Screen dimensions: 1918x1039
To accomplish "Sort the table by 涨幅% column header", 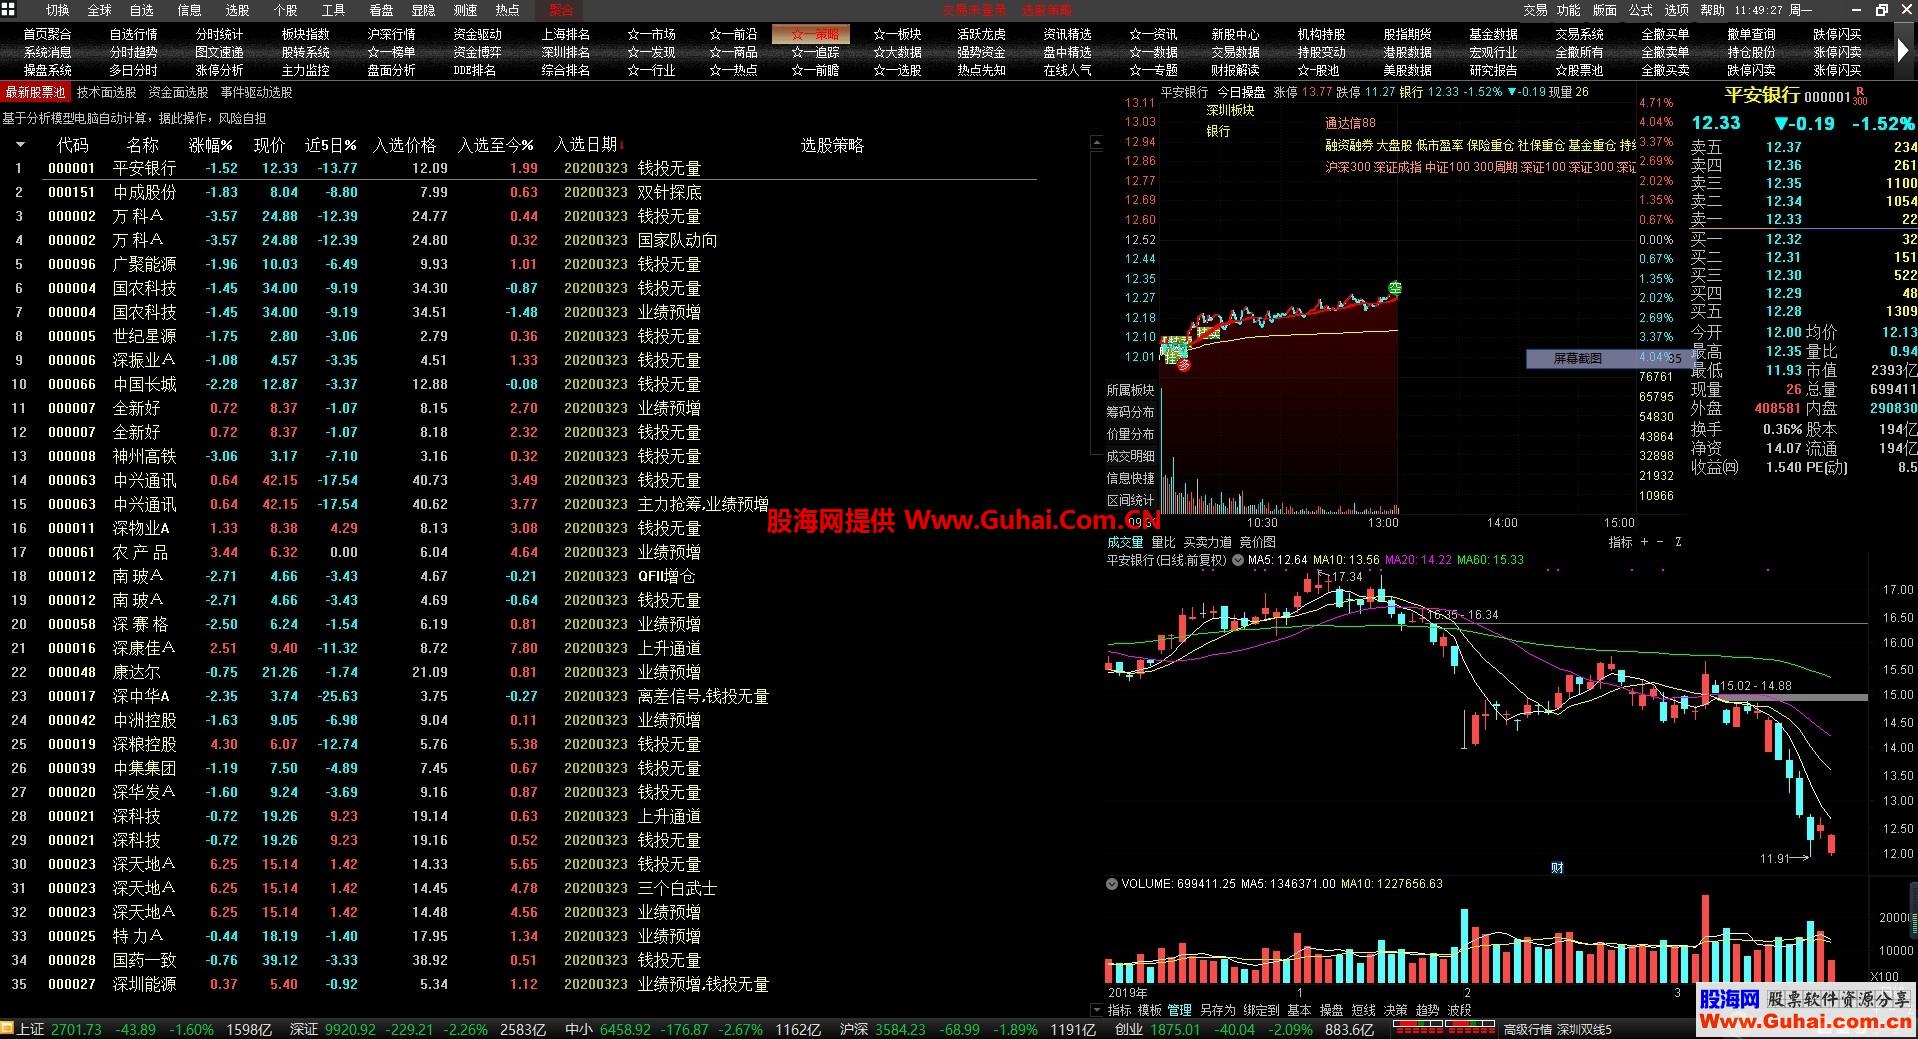I will click(210, 145).
